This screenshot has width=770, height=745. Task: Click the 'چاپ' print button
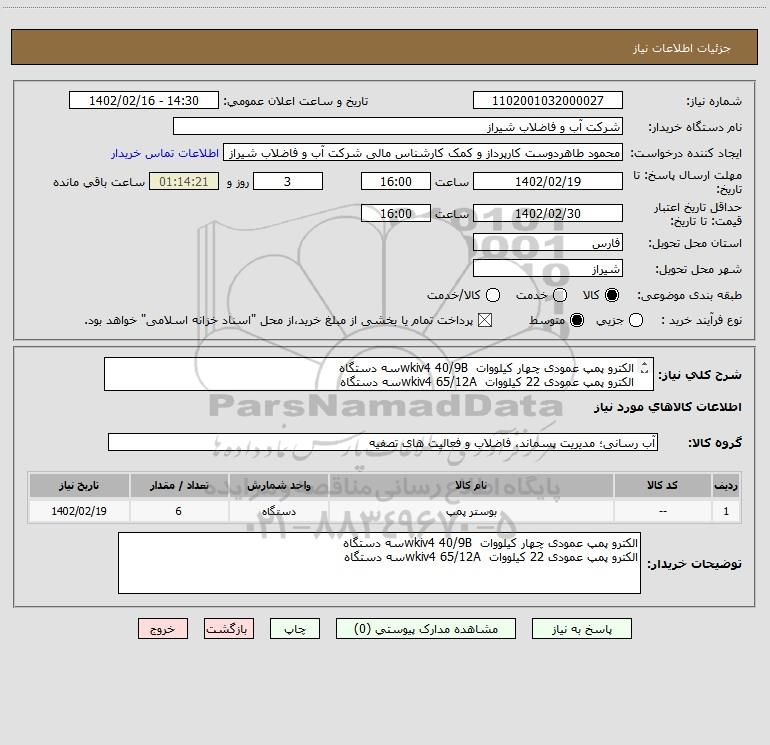click(x=295, y=629)
